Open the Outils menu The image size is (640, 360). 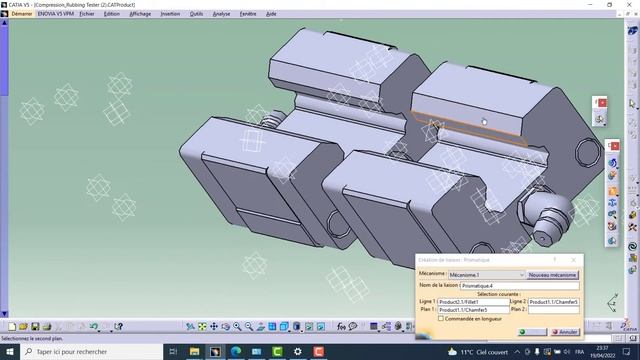pos(196,14)
